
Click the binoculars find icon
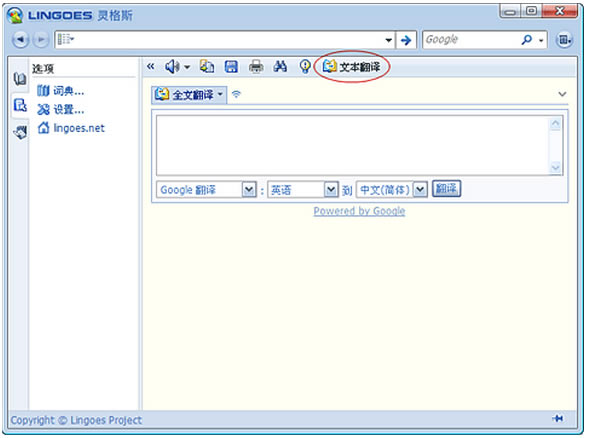[x=280, y=67]
